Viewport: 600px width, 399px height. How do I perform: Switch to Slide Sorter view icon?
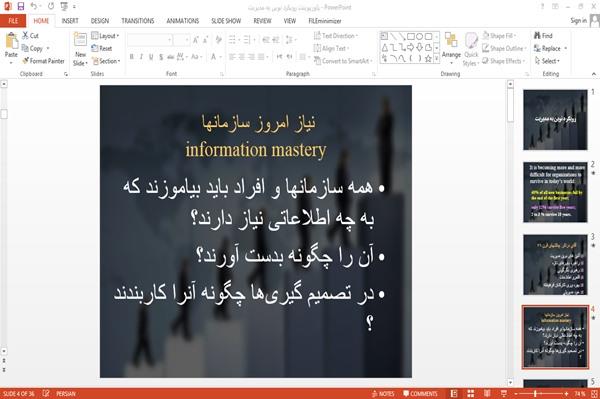(471, 394)
